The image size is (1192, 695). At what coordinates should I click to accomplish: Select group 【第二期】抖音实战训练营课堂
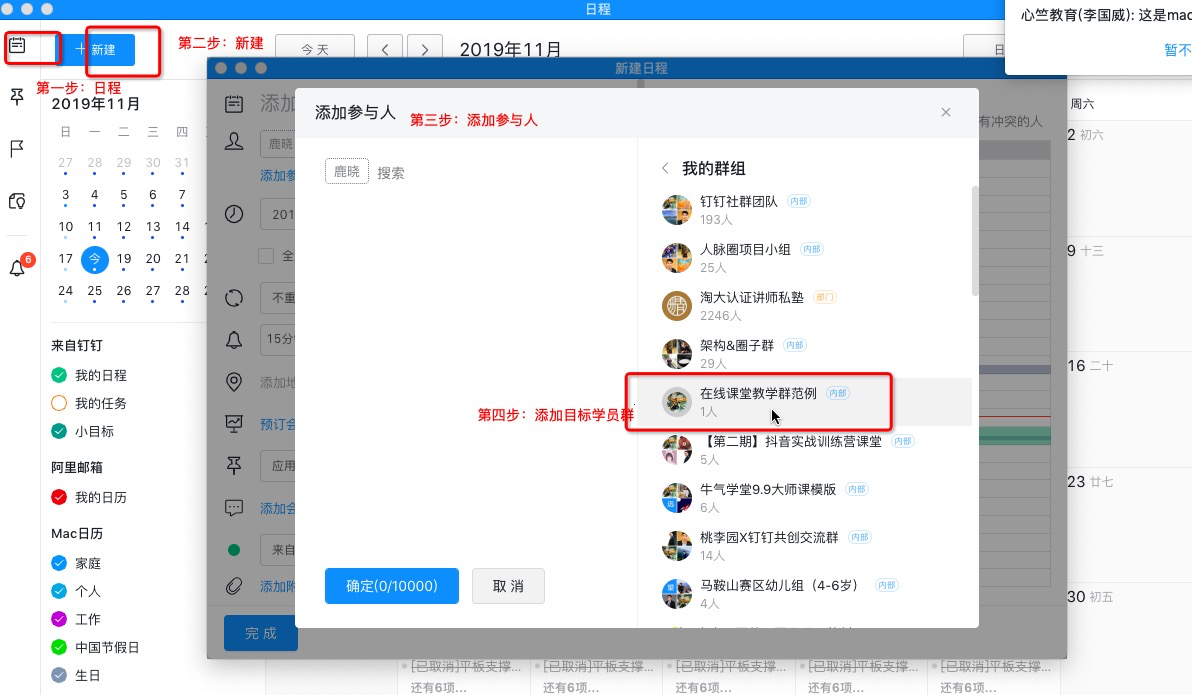coord(806,449)
